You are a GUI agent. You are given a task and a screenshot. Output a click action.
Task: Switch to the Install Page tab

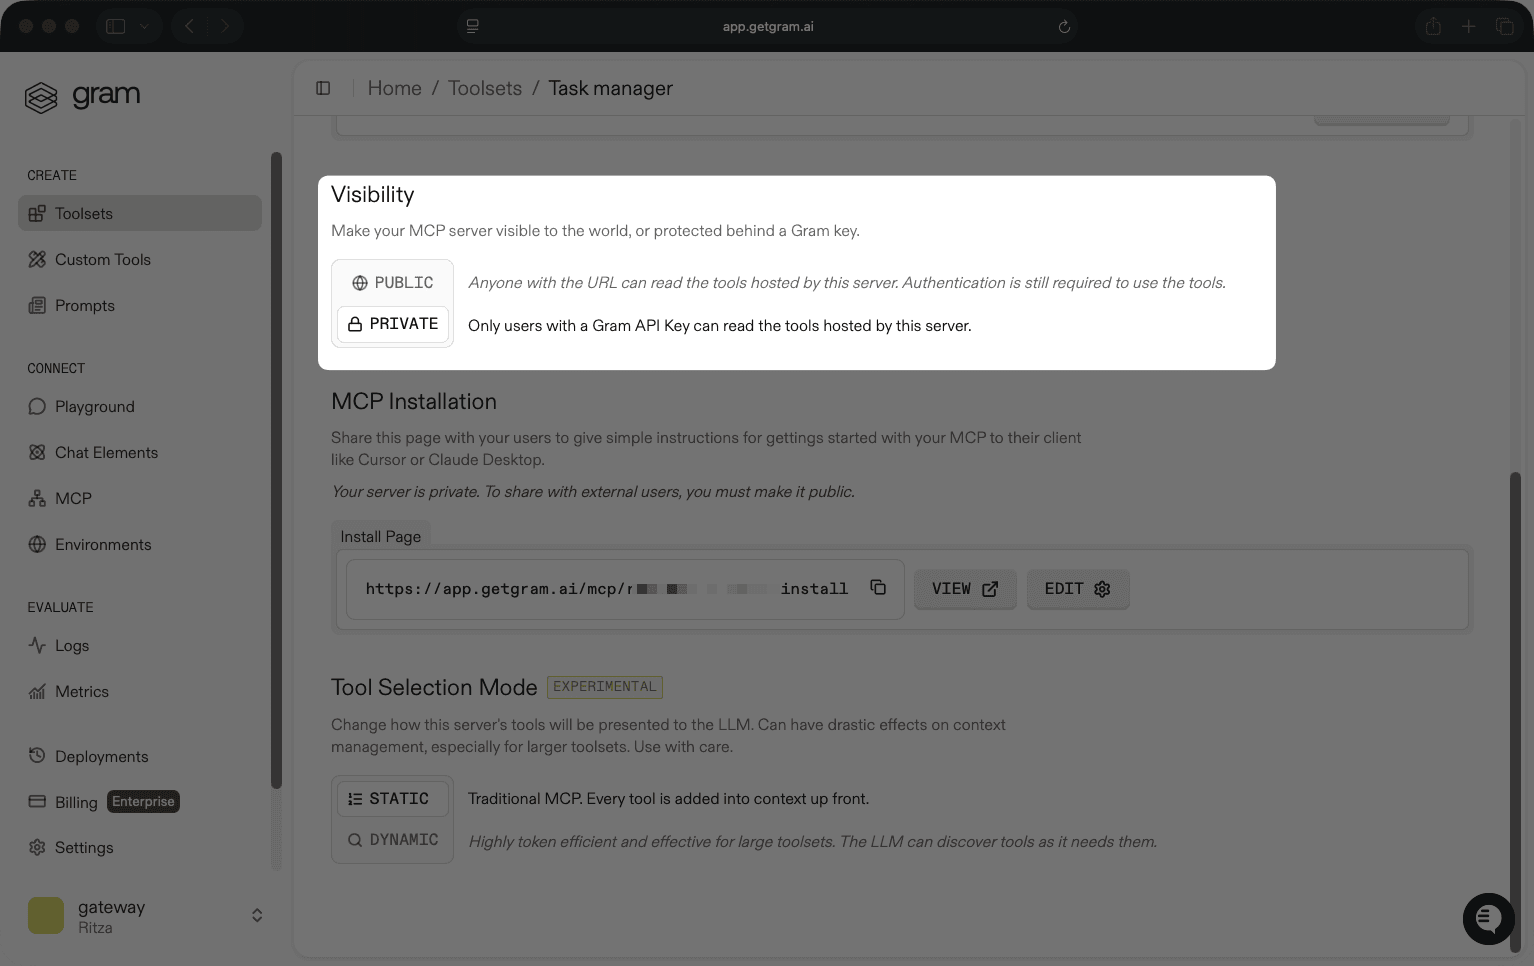pyautogui.click(x=380, y=536)
